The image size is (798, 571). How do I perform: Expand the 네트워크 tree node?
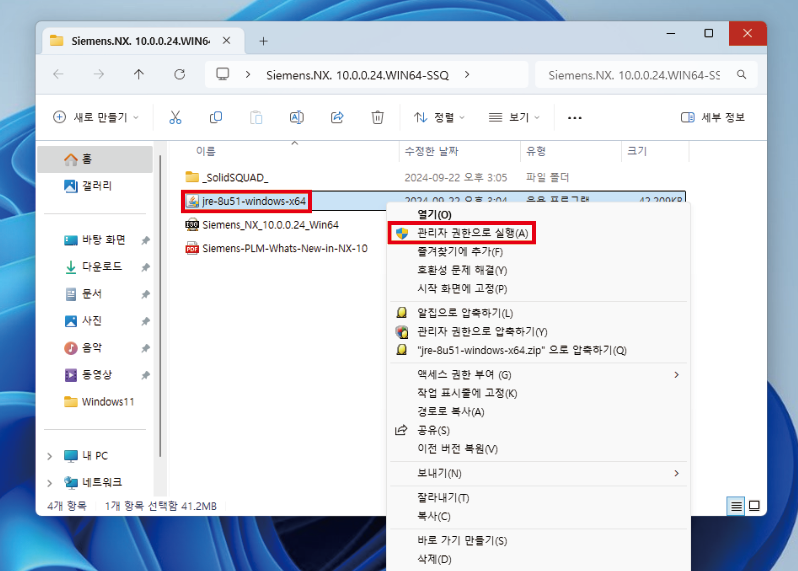click(49, 482)
